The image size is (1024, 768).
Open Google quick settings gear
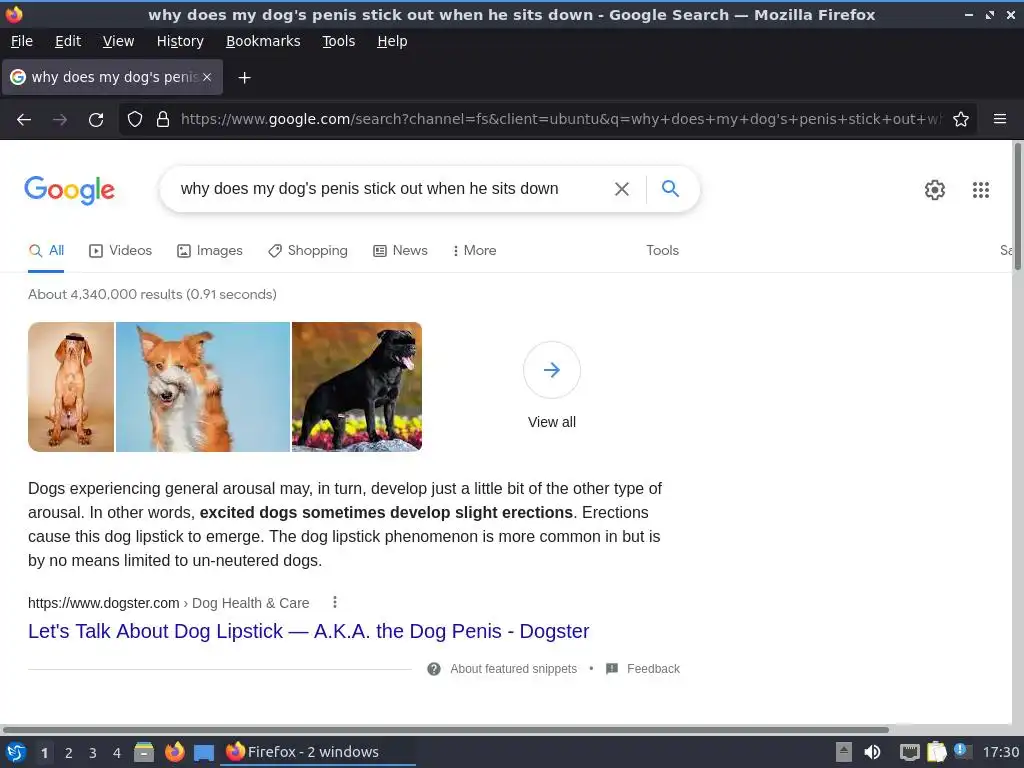[935, 189]
